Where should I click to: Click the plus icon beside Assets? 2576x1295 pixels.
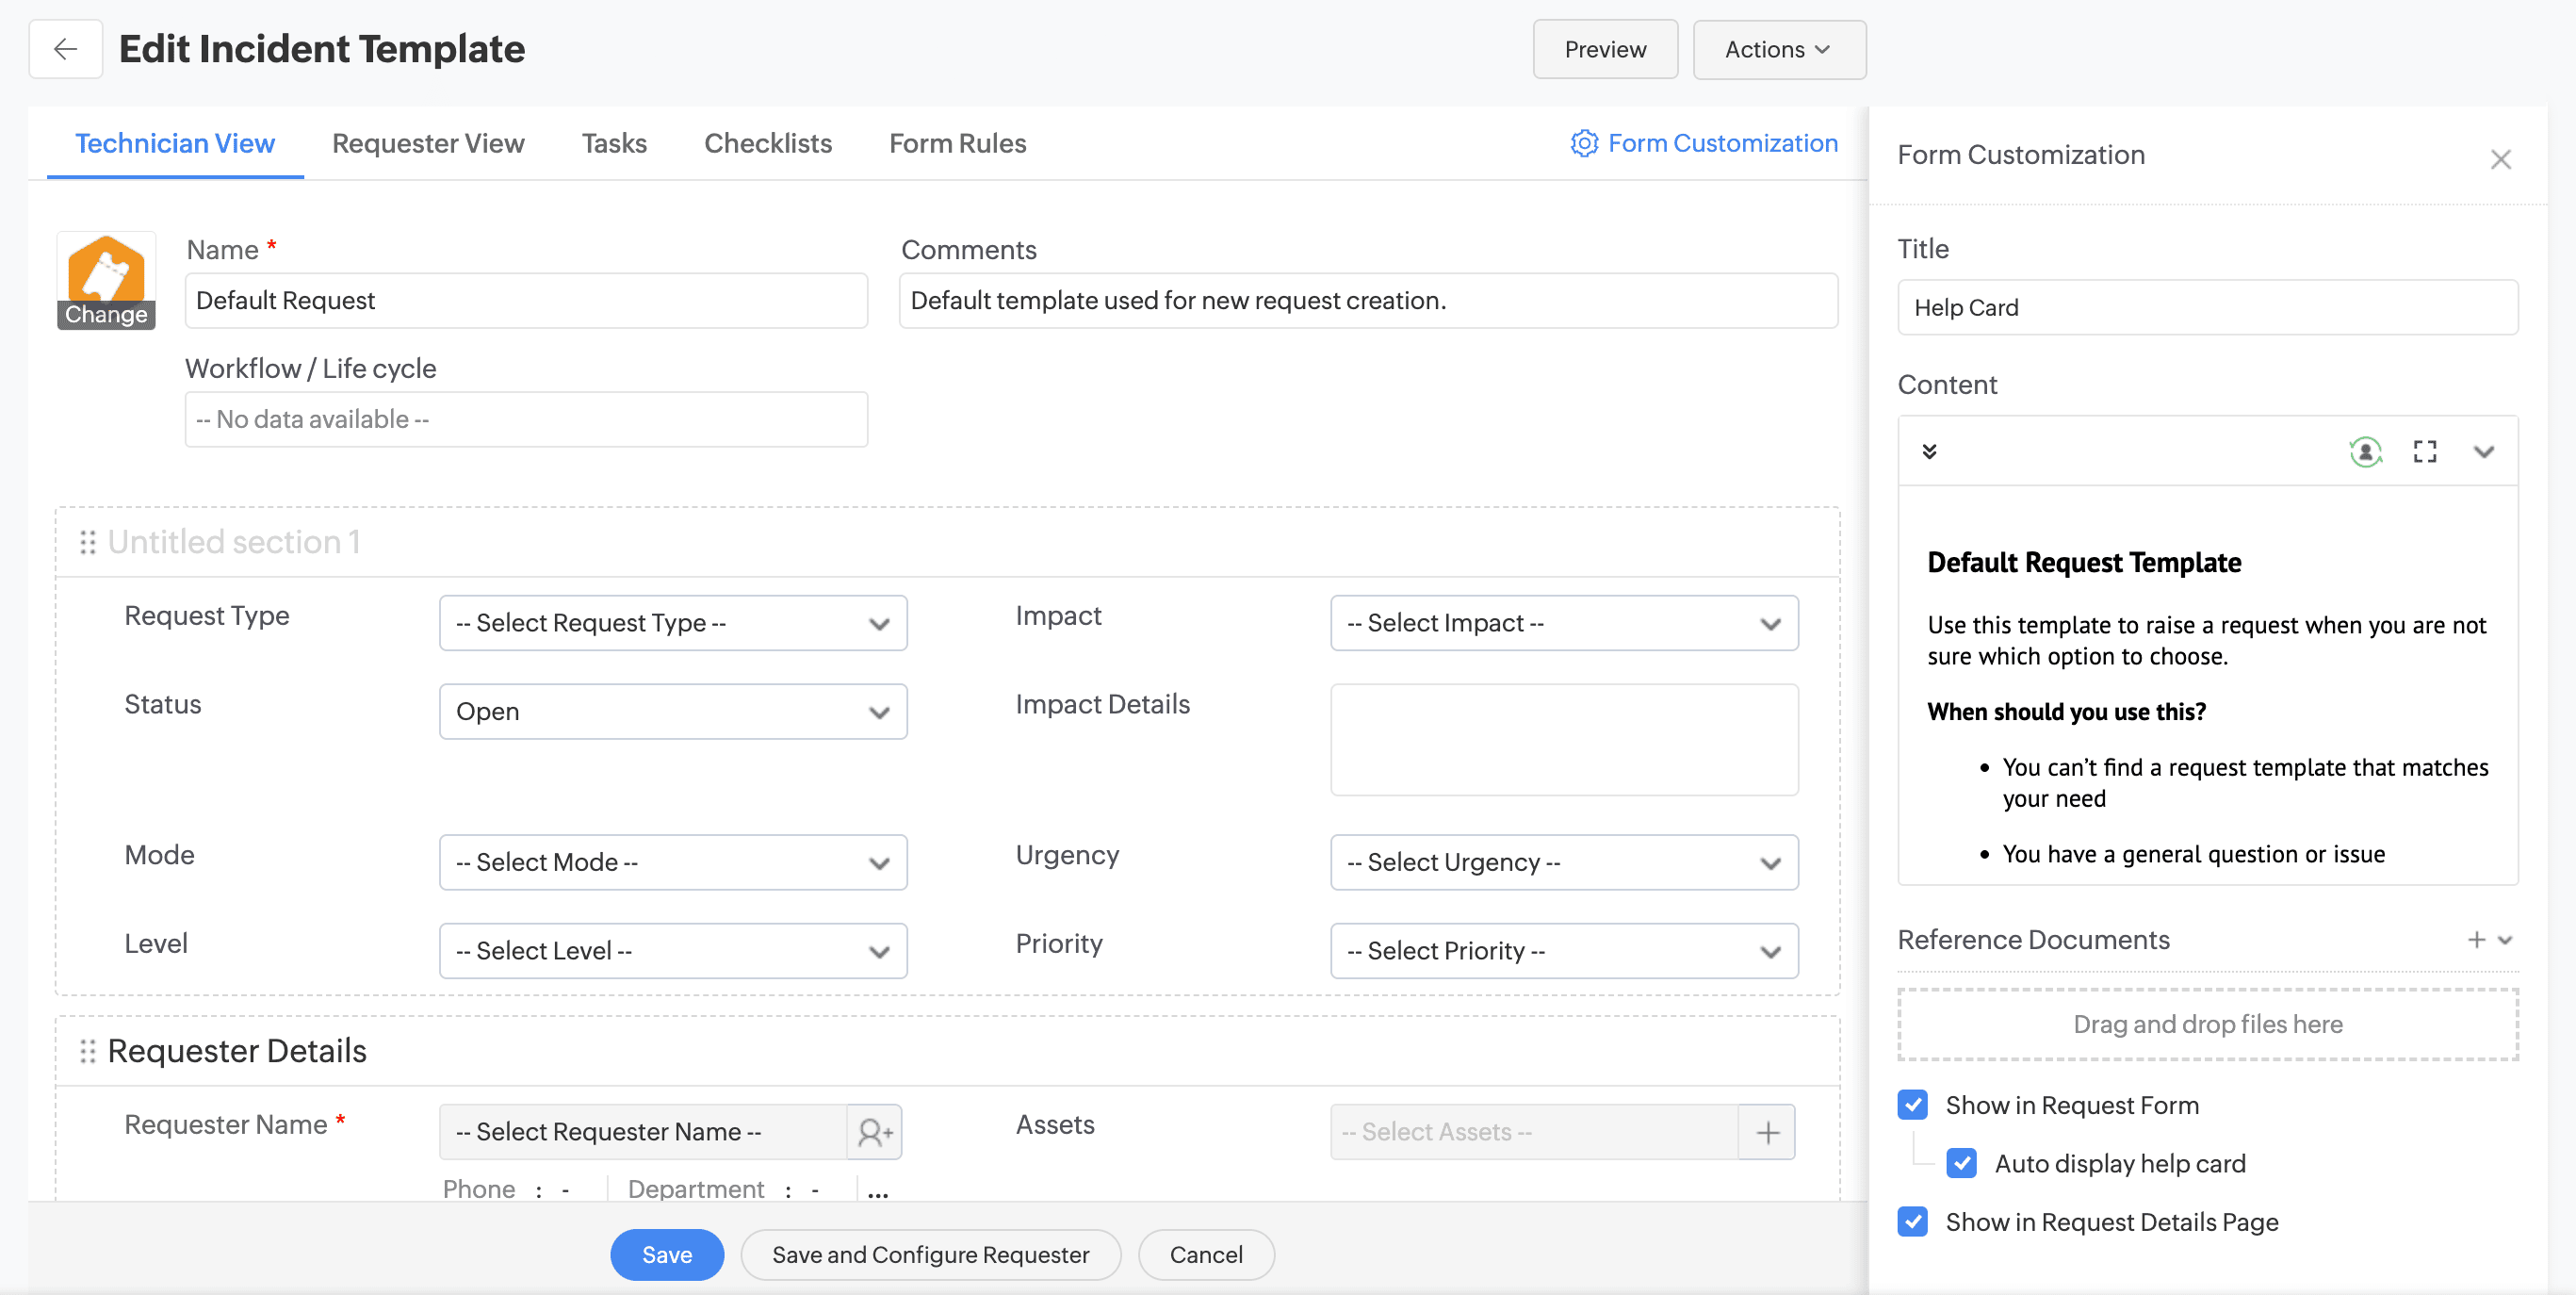pos(1767,1131)
